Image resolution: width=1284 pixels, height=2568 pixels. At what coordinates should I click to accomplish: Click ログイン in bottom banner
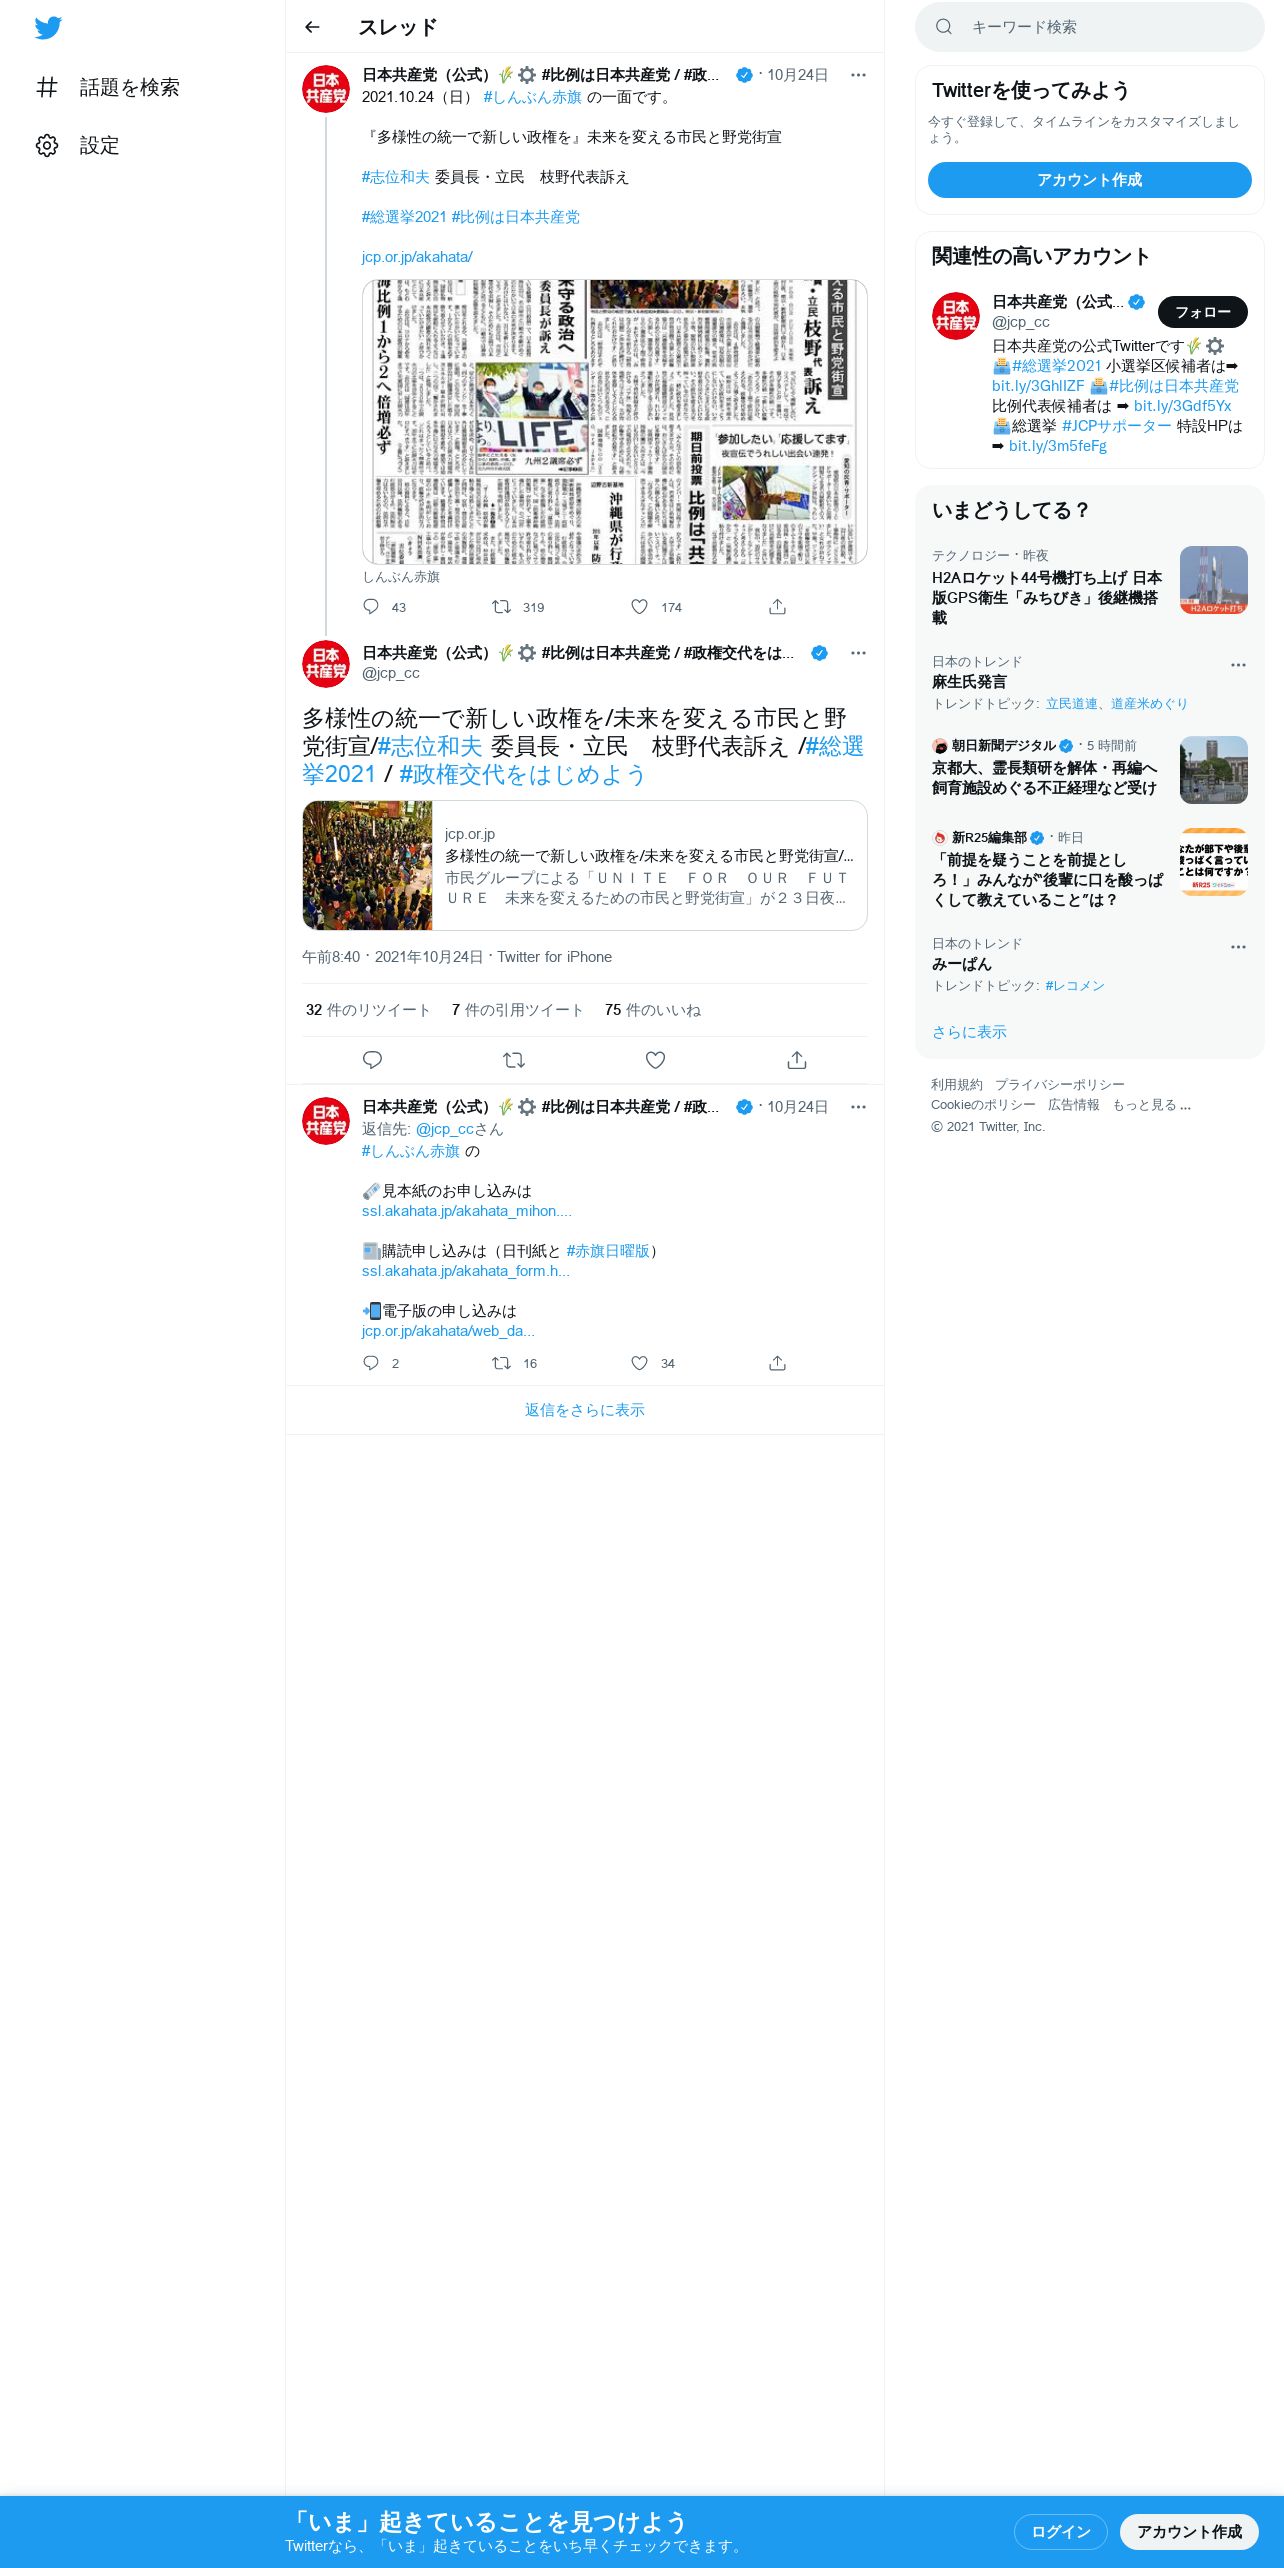pos(1060,2531)
